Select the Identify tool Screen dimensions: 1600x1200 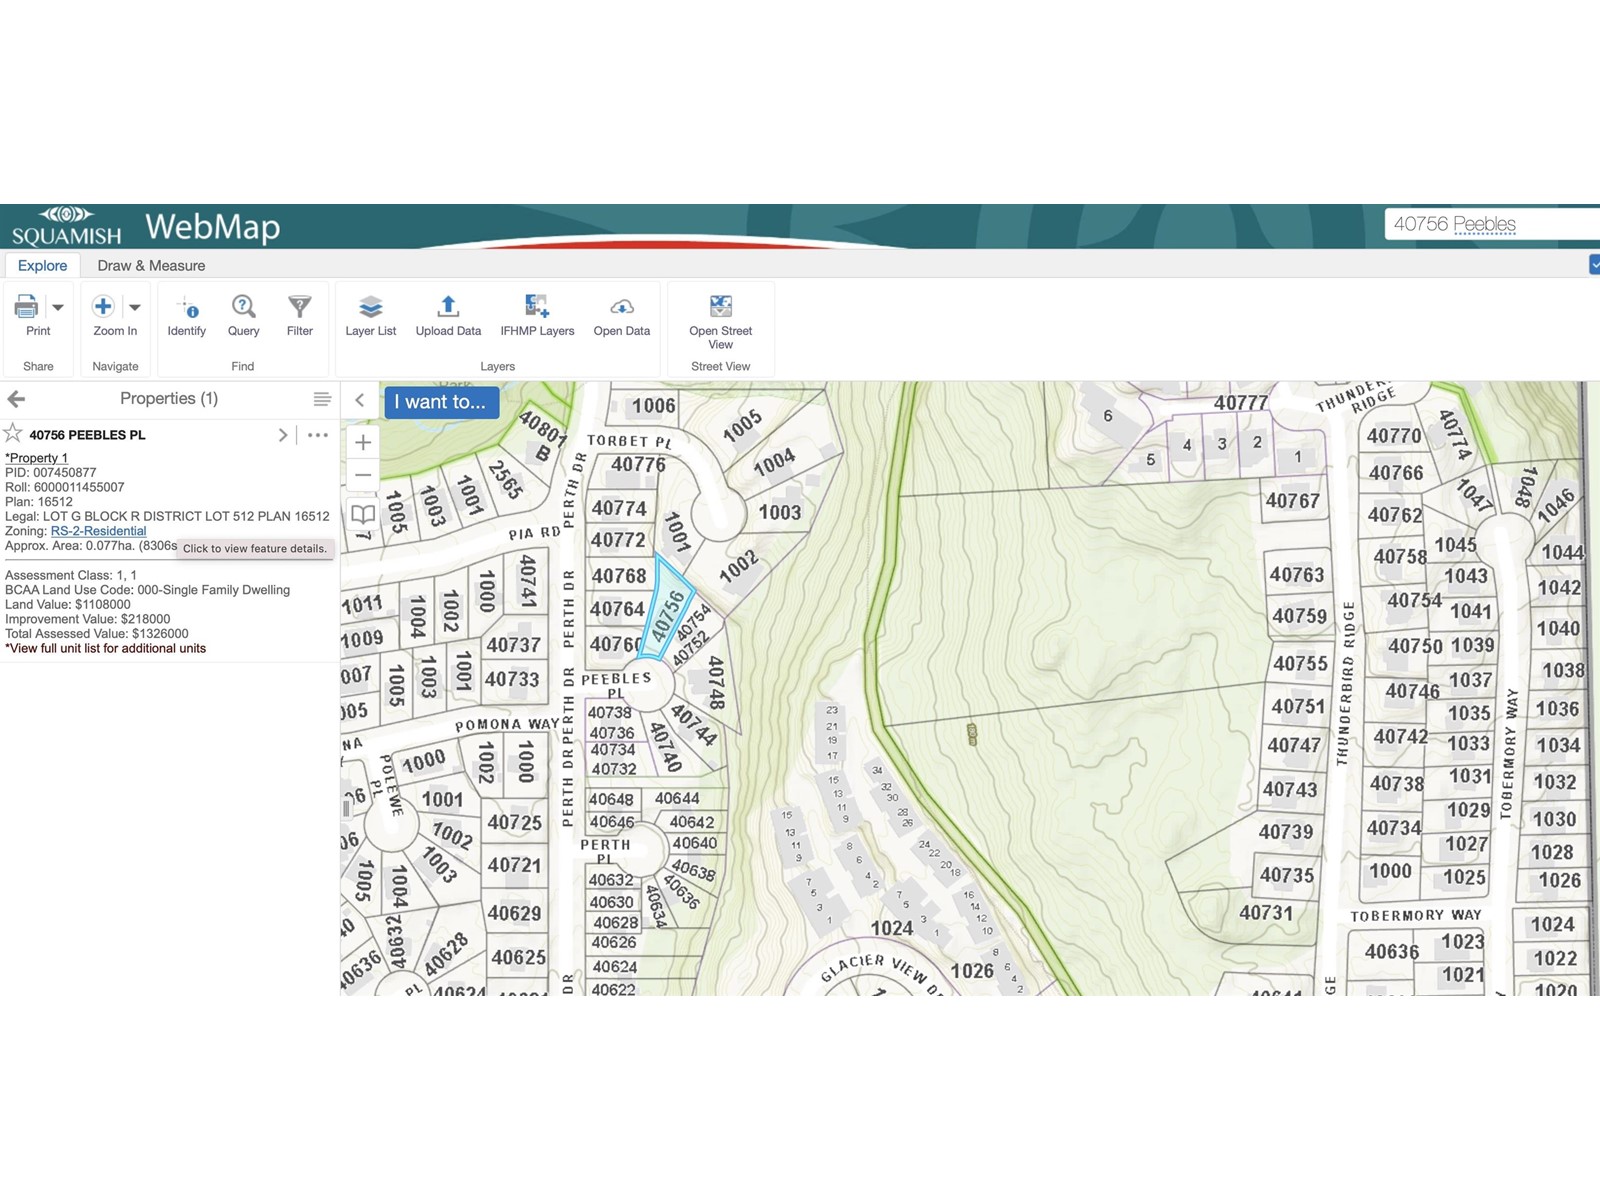tap(186, 307)
